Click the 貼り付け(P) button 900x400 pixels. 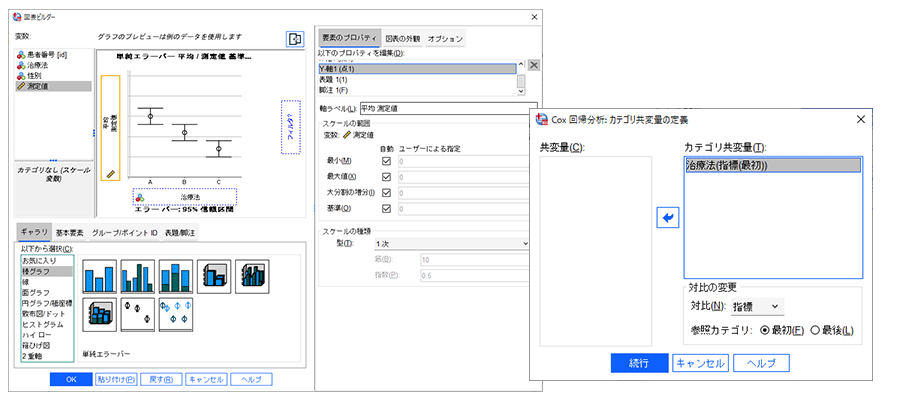coord(116,379)
